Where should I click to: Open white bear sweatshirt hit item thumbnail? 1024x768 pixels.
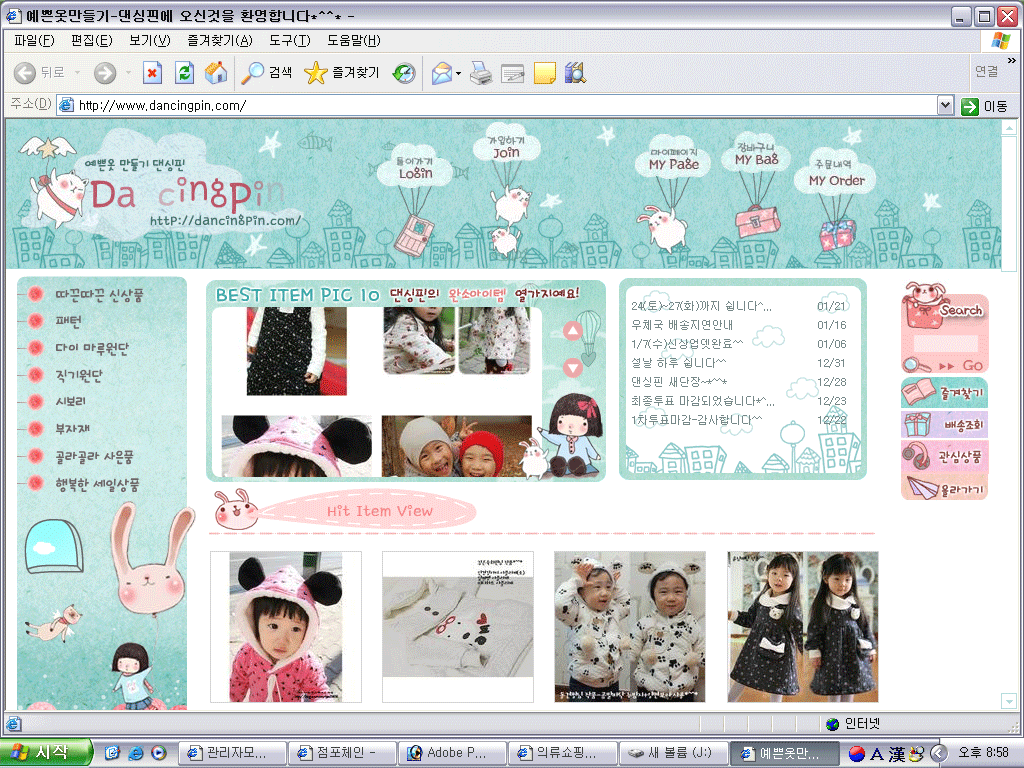tap(458, 627)
